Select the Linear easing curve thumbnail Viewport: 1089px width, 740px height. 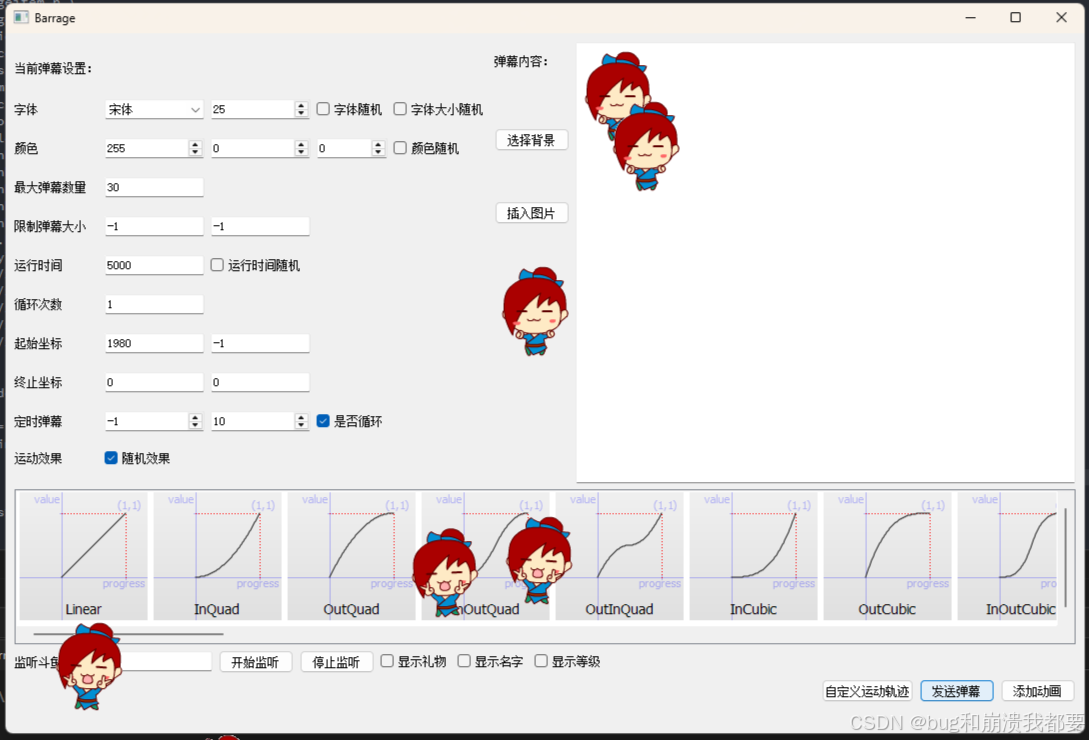[83, 556]
